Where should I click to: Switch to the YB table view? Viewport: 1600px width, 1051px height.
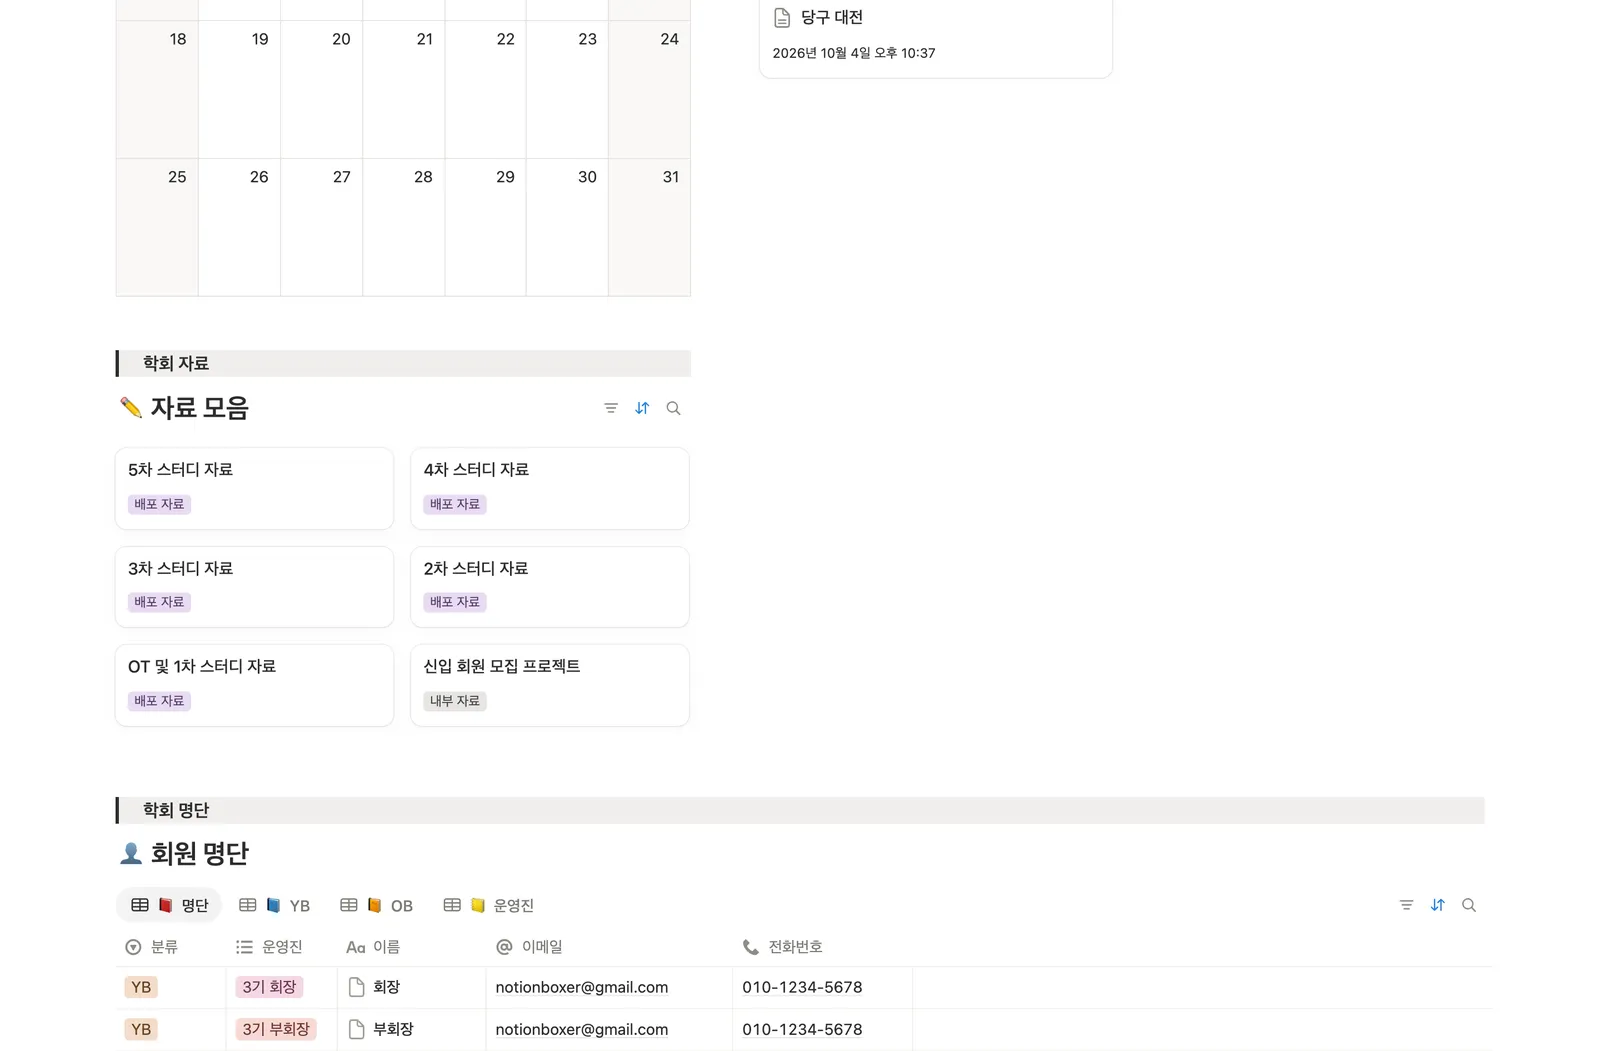point(274,905)
